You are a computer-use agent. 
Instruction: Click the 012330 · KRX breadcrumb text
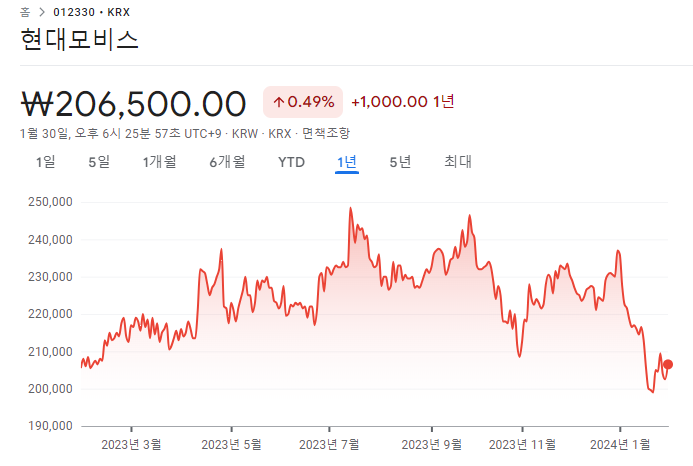[91, 12]
